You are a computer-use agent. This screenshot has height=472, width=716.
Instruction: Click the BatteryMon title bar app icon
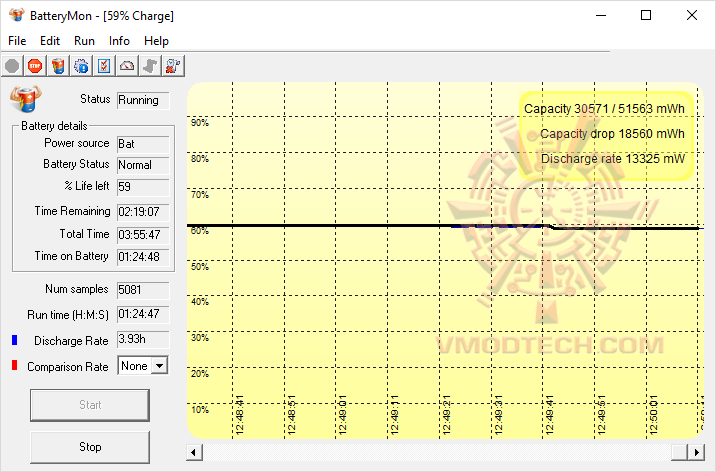pyautogui.click(x=17, y=15)
